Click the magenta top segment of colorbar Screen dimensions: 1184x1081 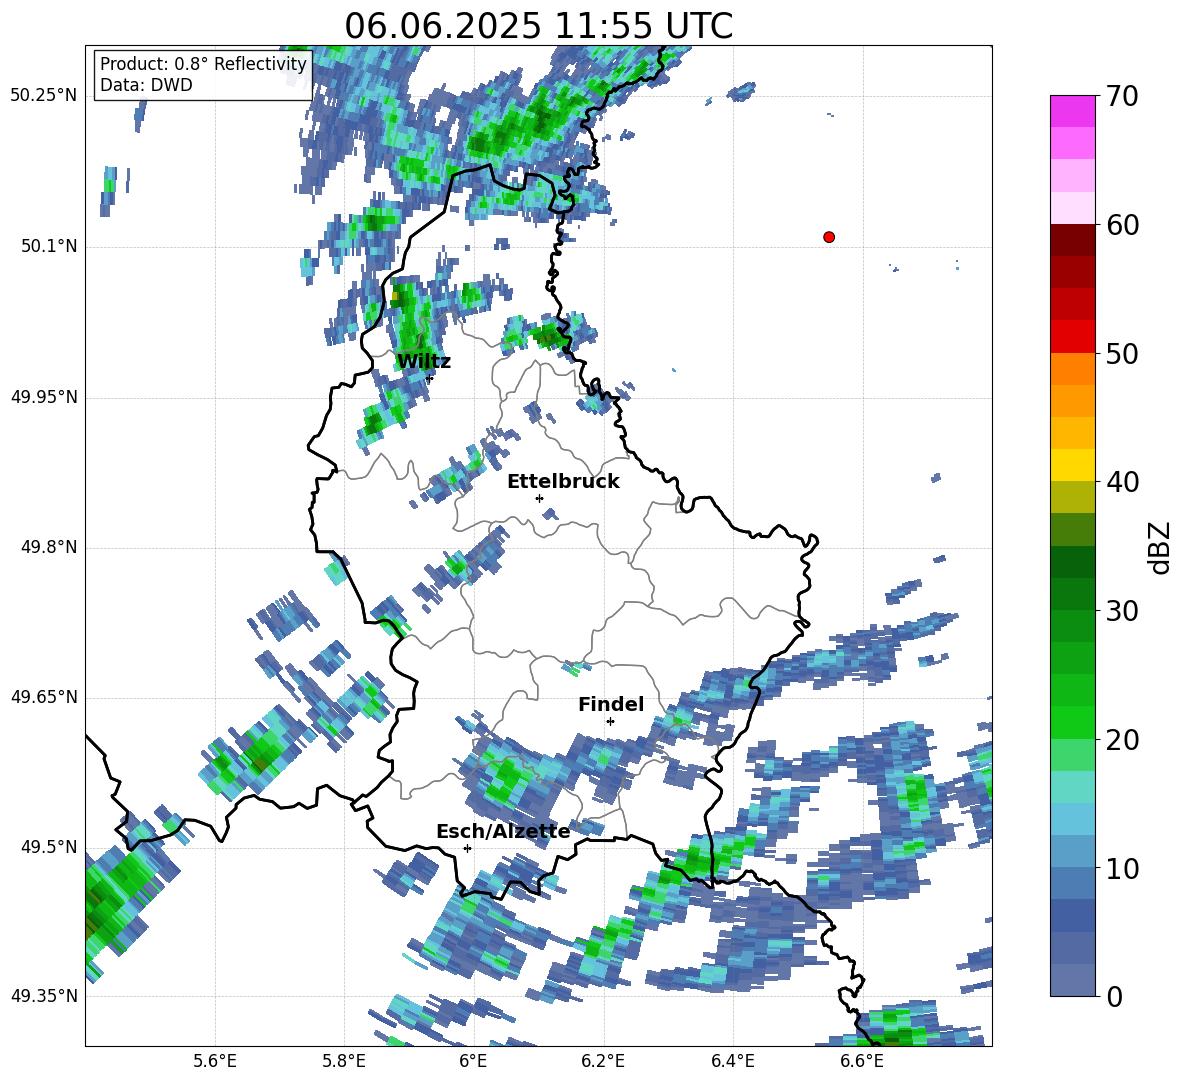pyautogui.click(x=1072, y=111)
